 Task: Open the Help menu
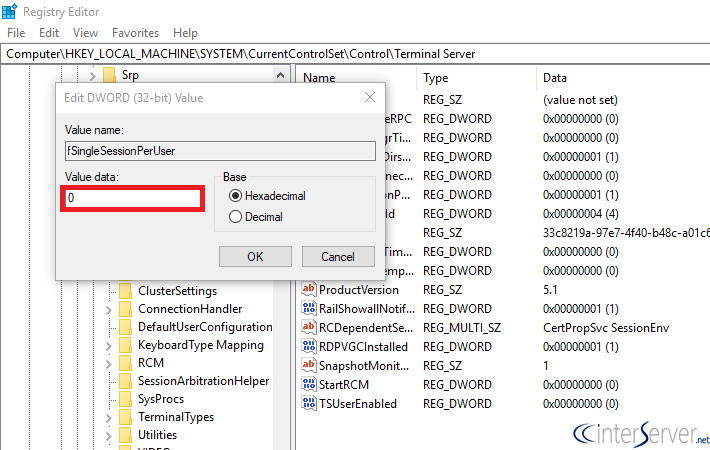185,33
